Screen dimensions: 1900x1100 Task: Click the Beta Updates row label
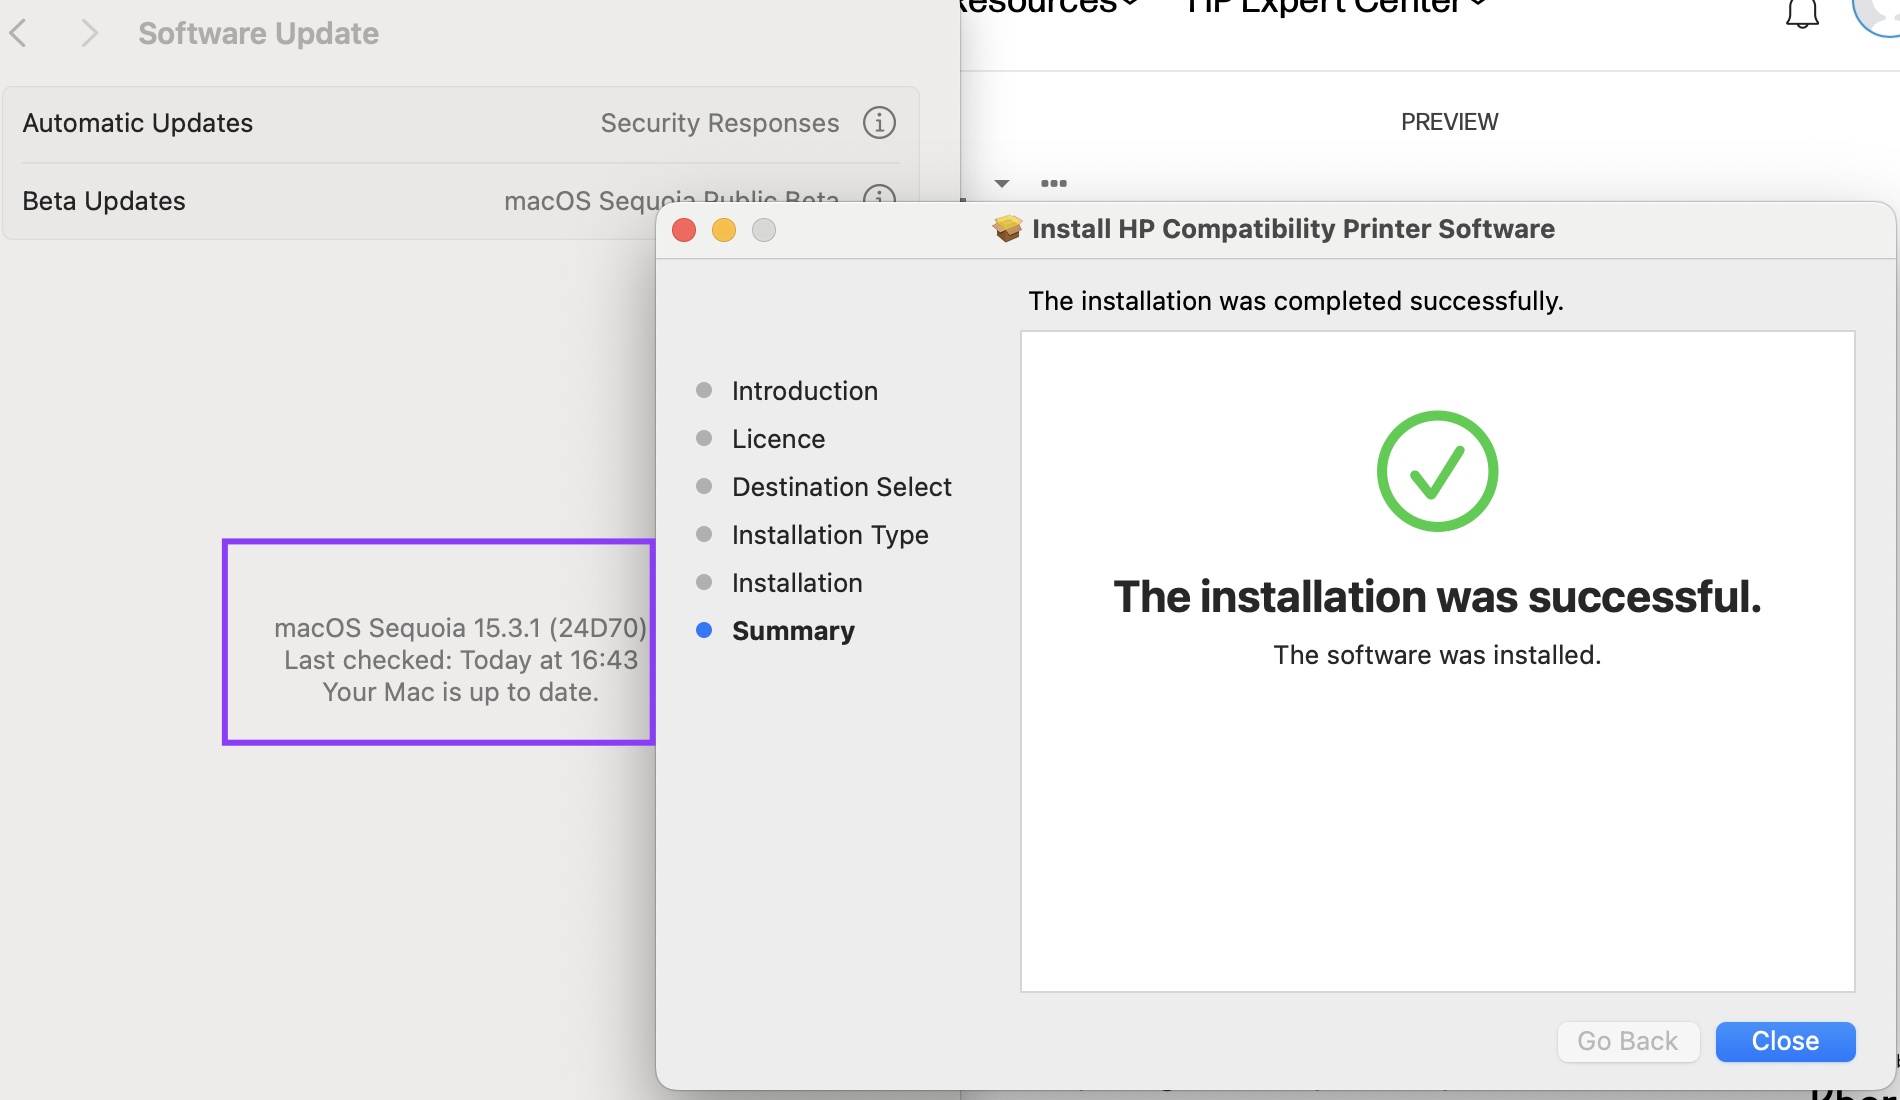(x=104, y=201)
